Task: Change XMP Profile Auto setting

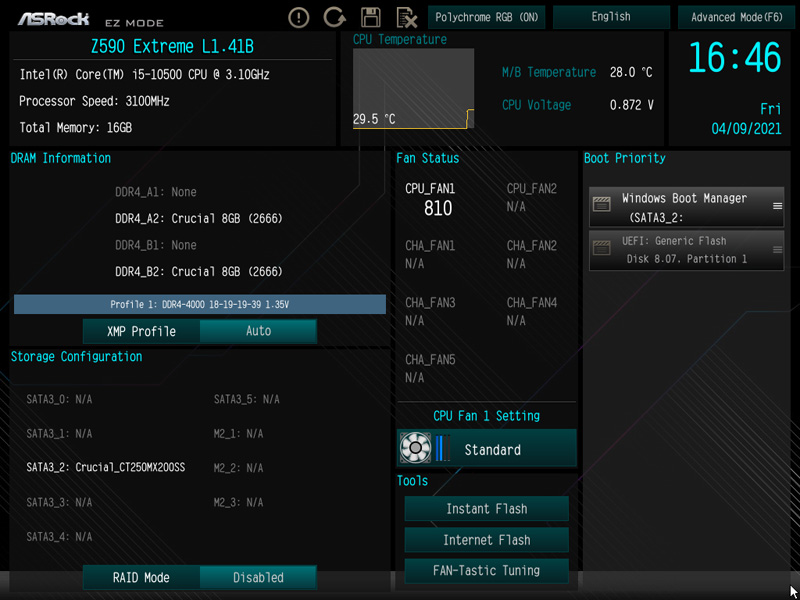Action: pos(258,331)
